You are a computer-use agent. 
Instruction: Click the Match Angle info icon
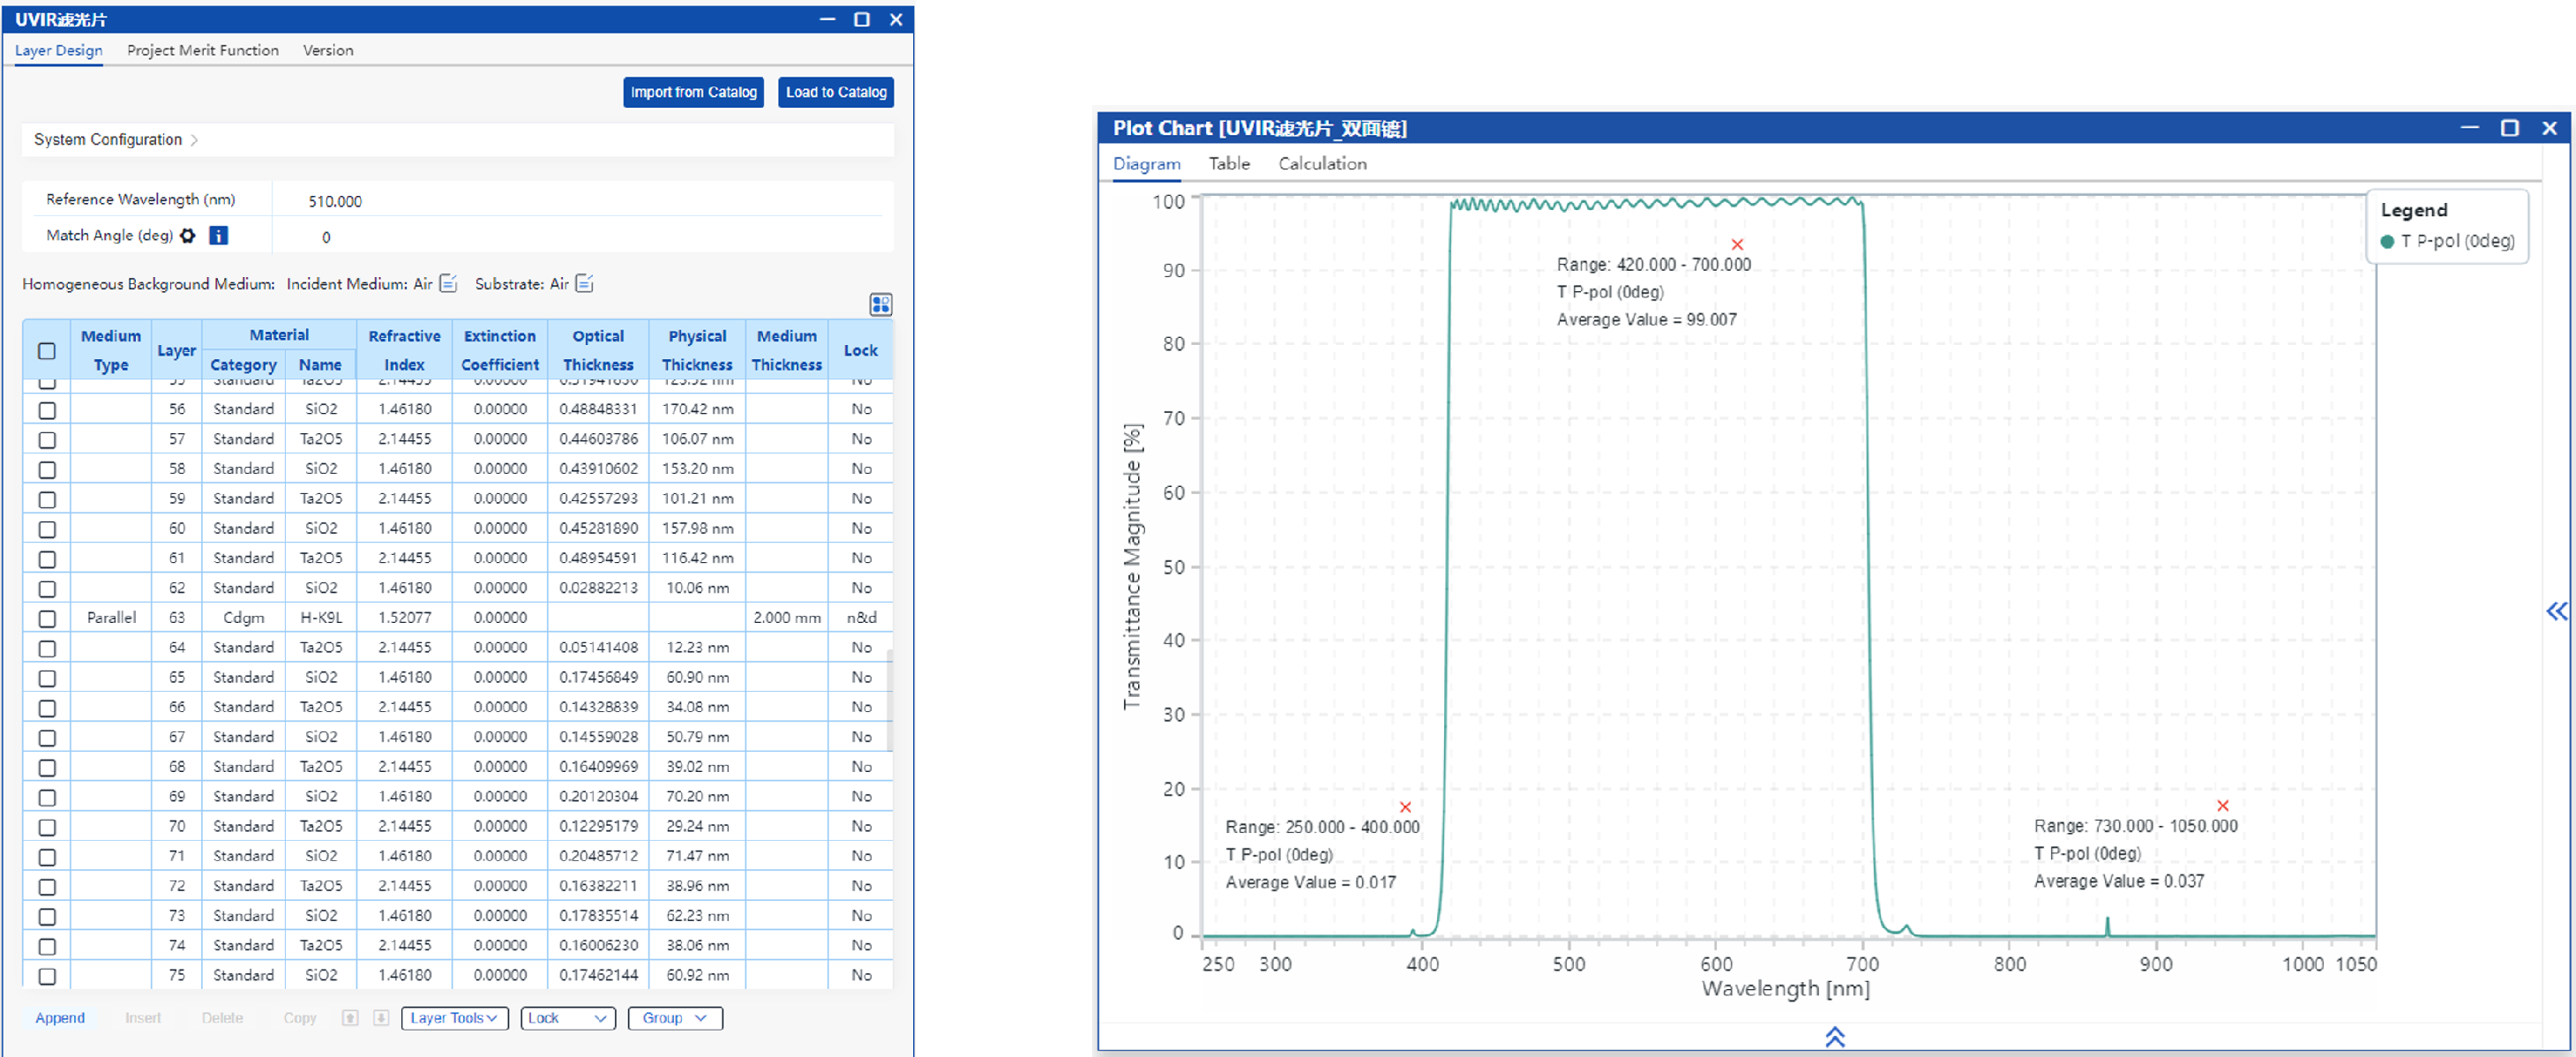pyautogui.click(x=218, y=235)
